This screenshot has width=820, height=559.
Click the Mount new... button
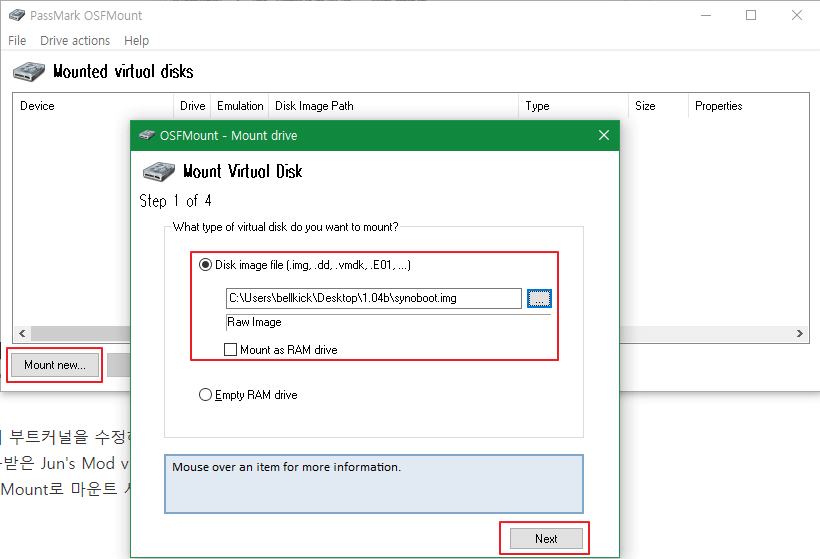(x=55, y=365)
